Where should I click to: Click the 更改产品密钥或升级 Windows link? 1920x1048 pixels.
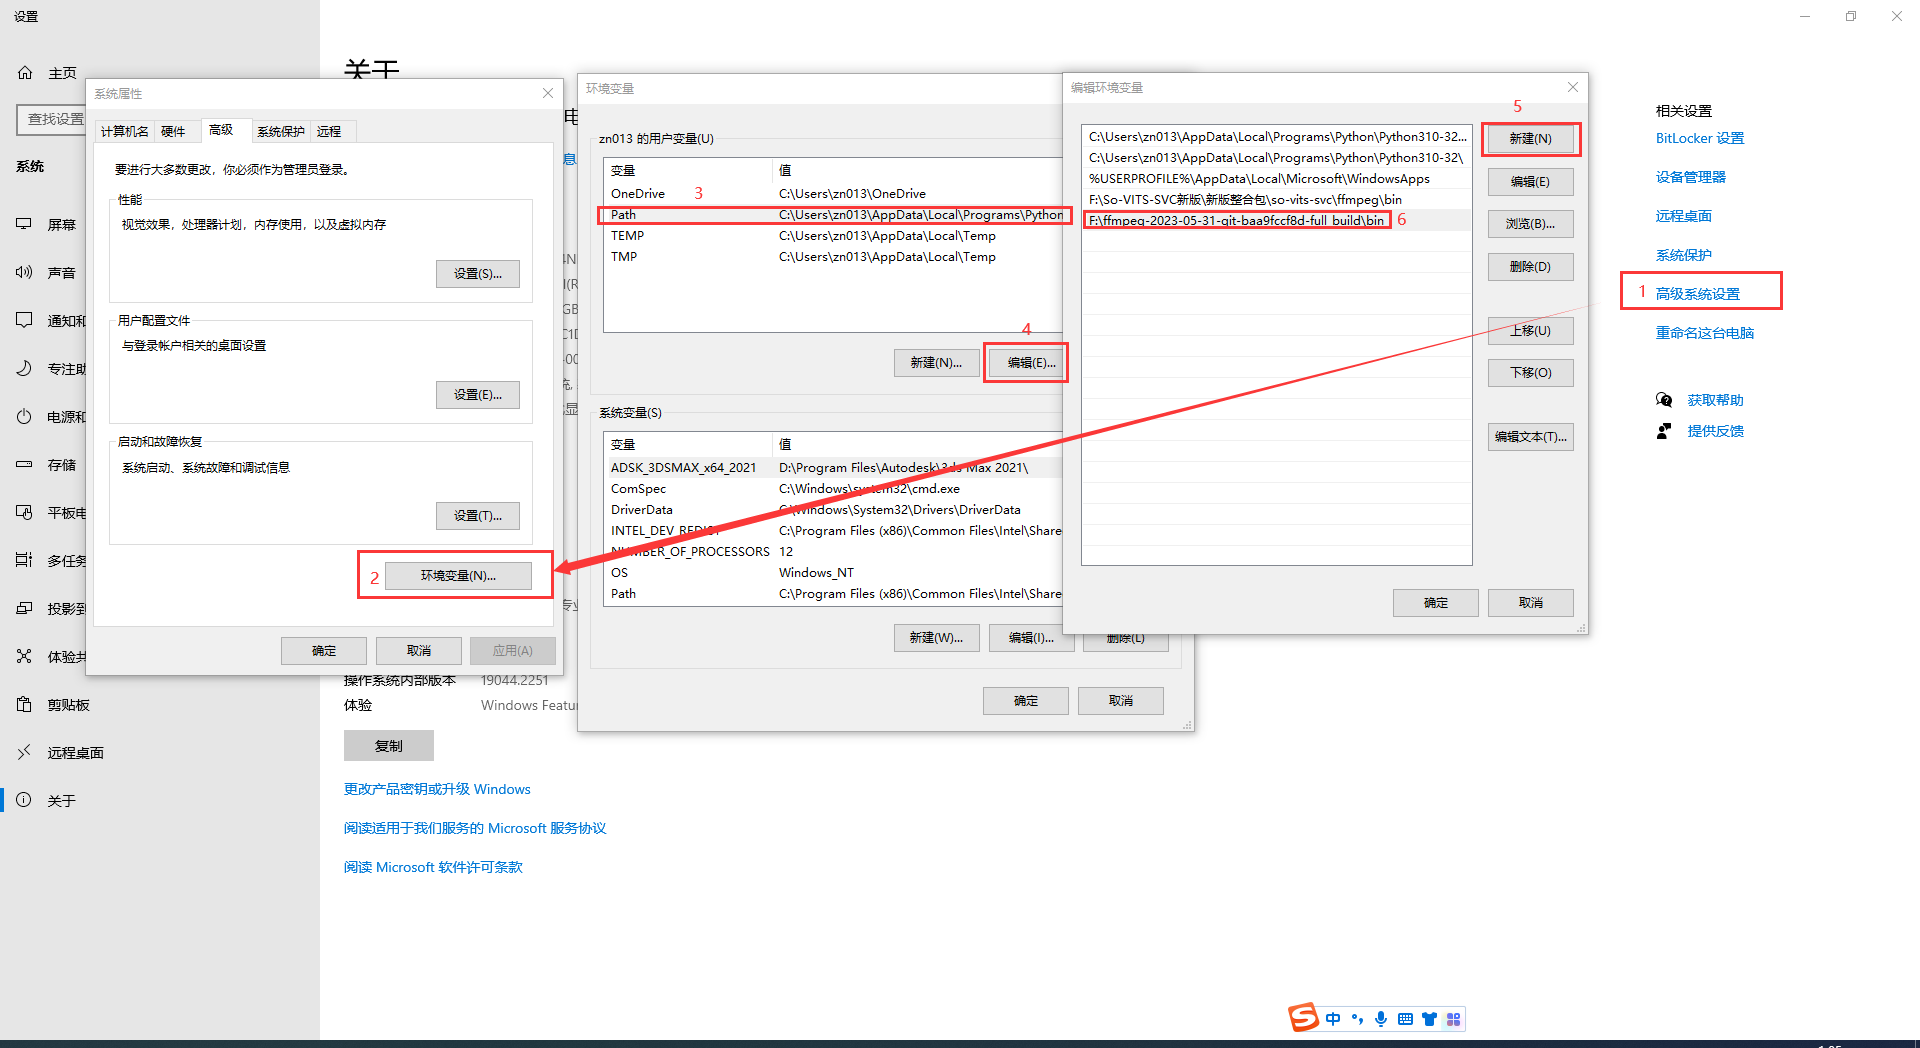click(437, 789)
